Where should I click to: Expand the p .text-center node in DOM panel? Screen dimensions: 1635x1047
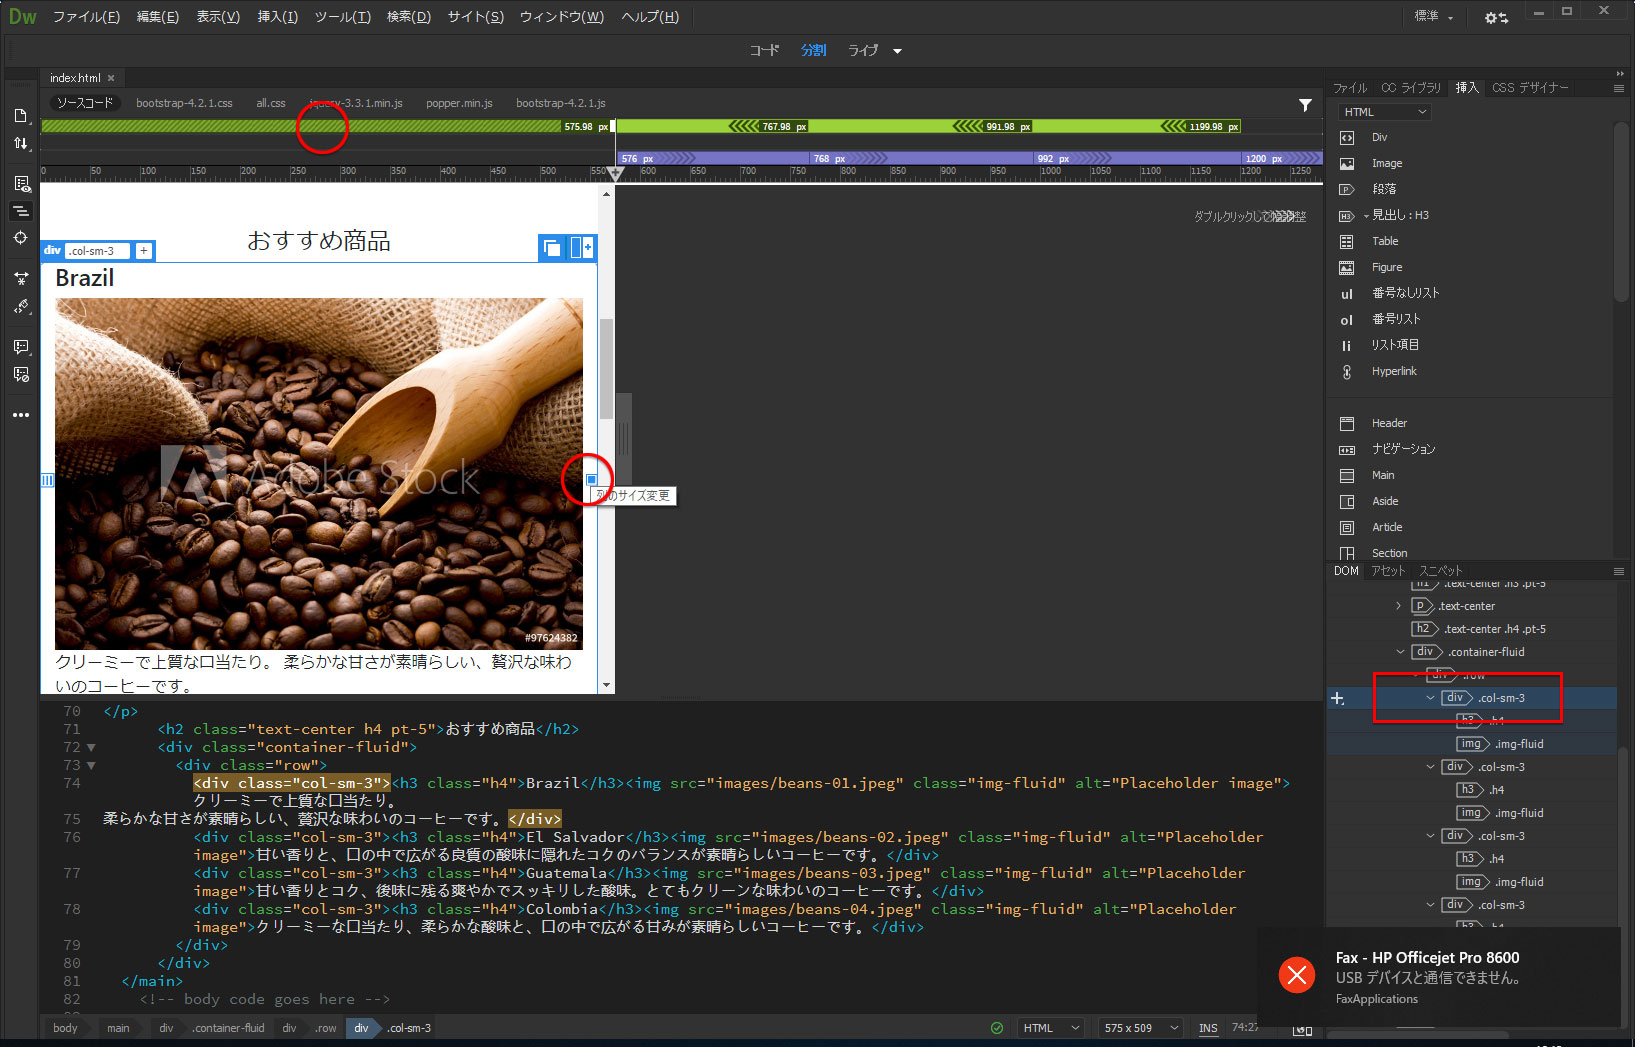click(x=1398, y=606)
